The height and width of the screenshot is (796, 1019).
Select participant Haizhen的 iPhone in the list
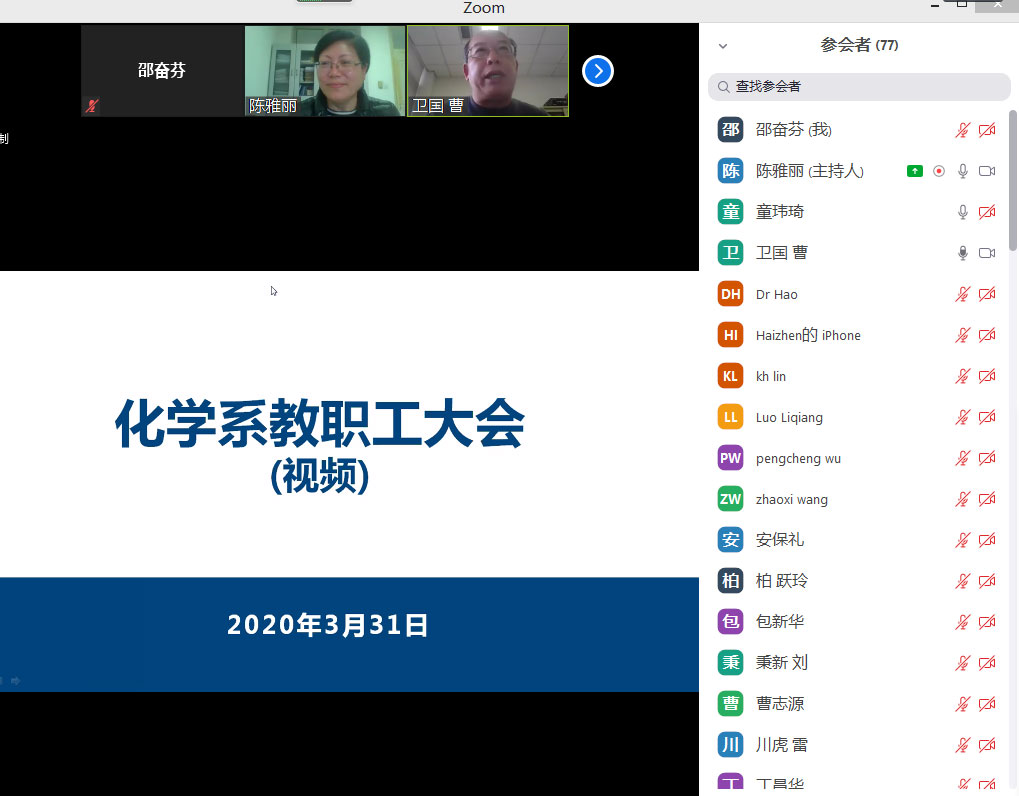coord(808,335)
